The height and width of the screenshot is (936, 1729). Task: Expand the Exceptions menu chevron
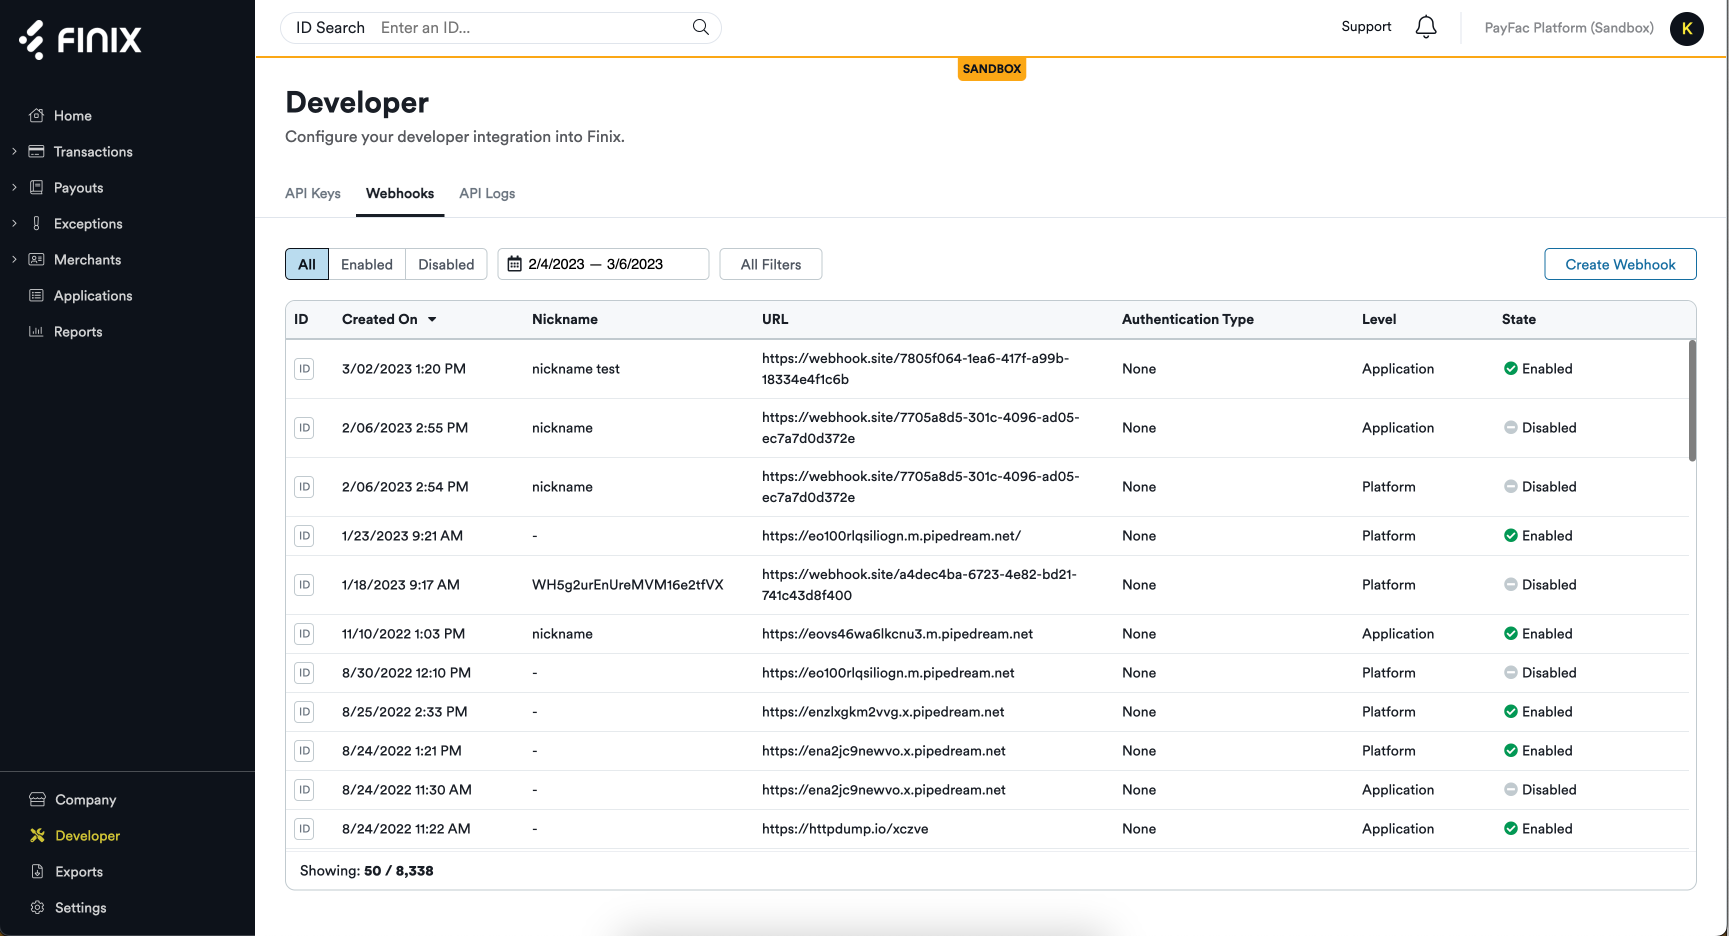(x=14, y=223)
